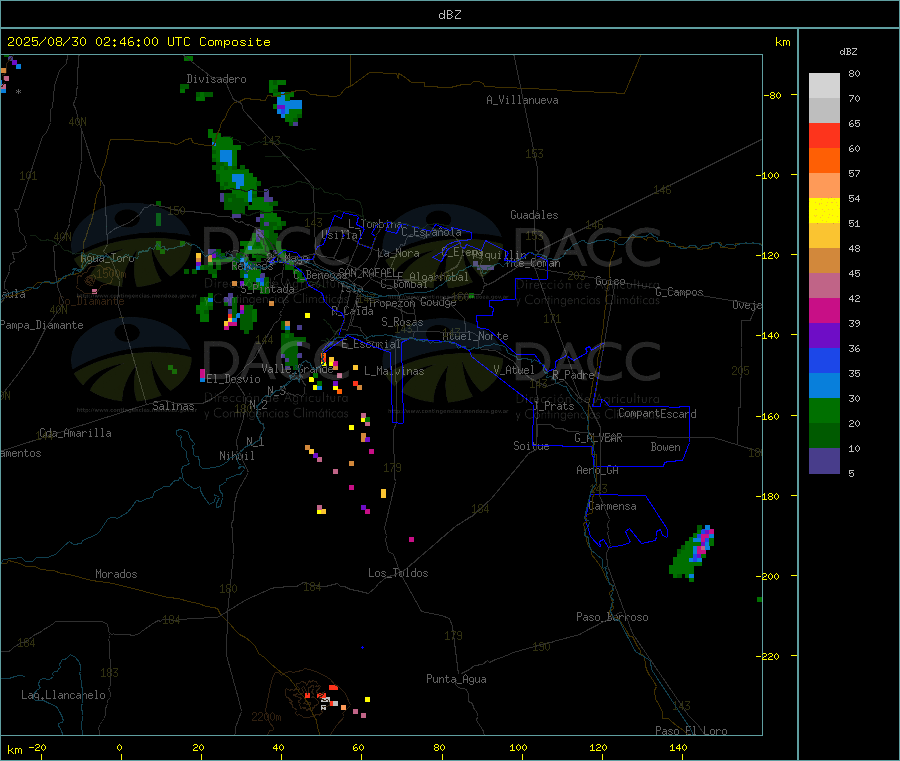Click the Divisadero map label
This screenshot has width=900, height=761.
pos(216,79)
